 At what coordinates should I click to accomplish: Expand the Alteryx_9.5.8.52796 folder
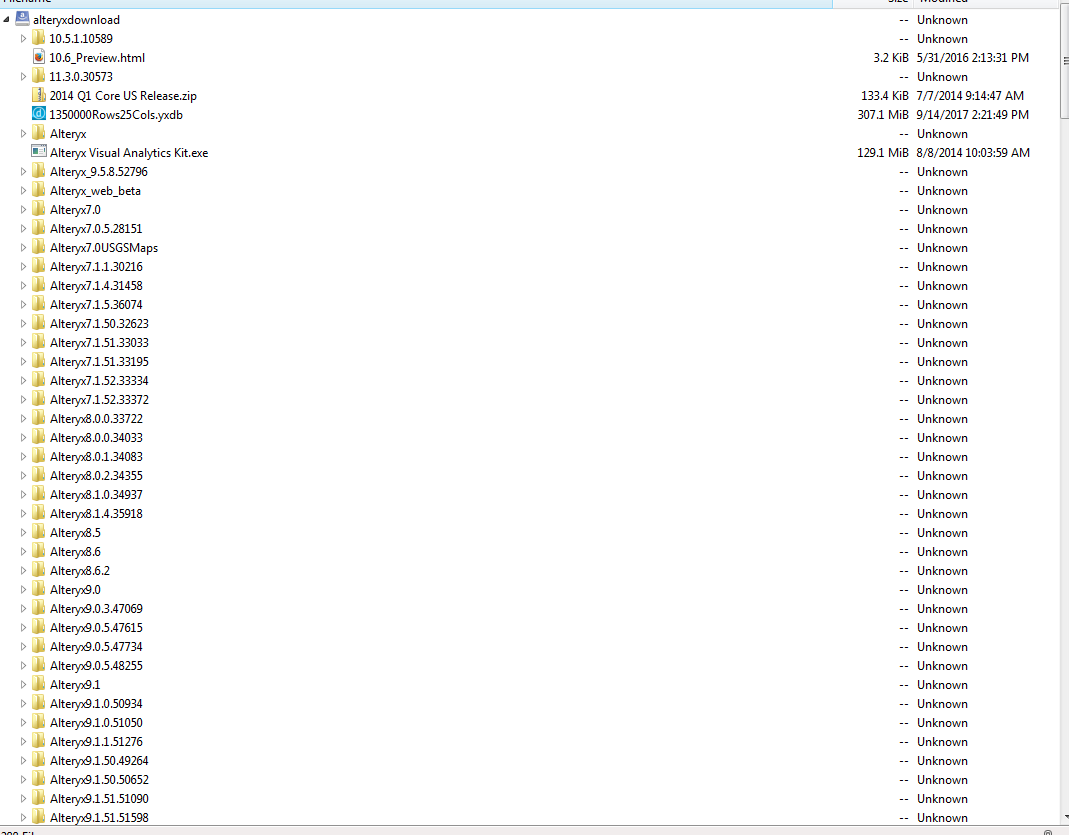tap(23, 172)
